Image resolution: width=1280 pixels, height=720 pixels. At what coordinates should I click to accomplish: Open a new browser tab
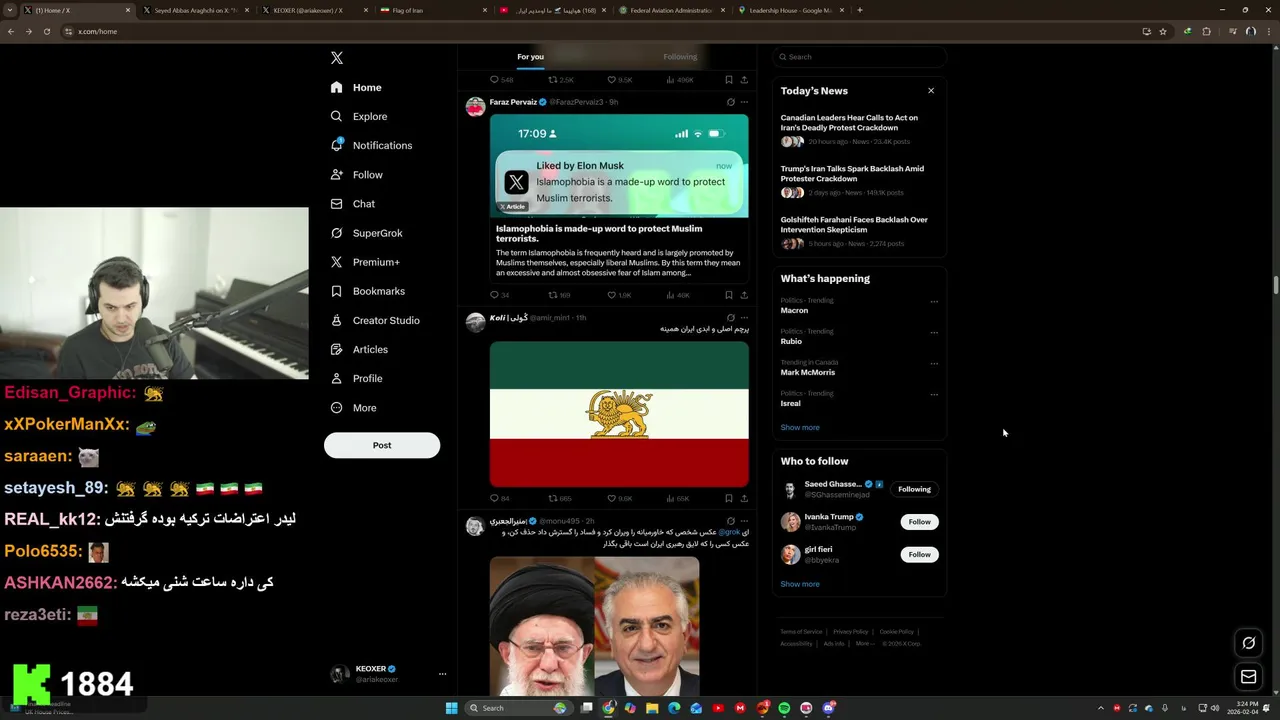(x=860, y=10)
